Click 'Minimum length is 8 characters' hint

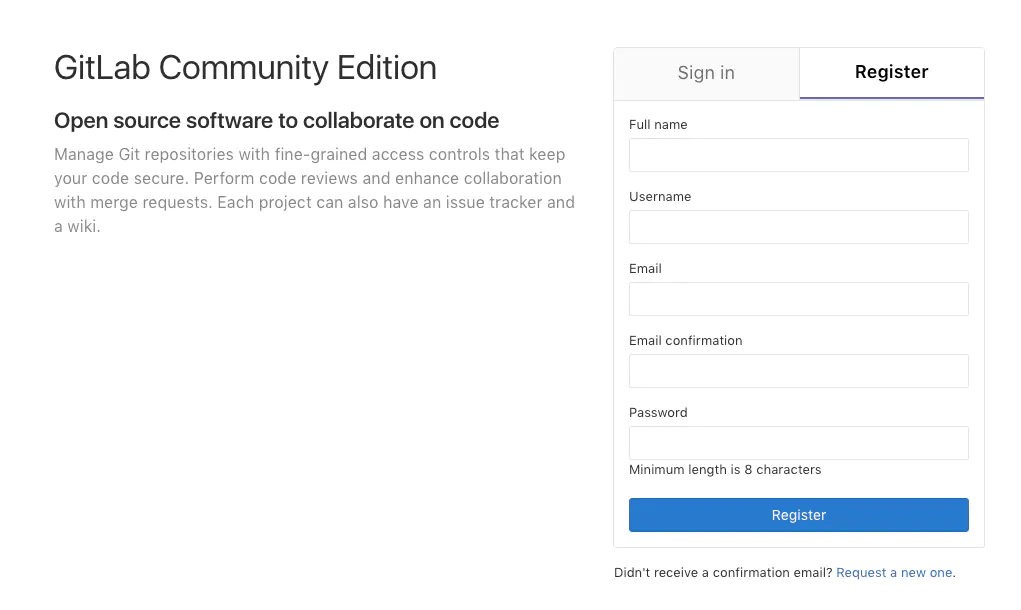tap(725, 470)
